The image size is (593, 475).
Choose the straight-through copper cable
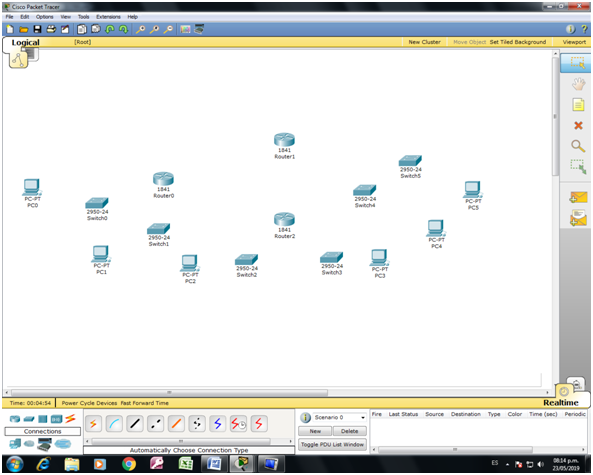(135, 424)
